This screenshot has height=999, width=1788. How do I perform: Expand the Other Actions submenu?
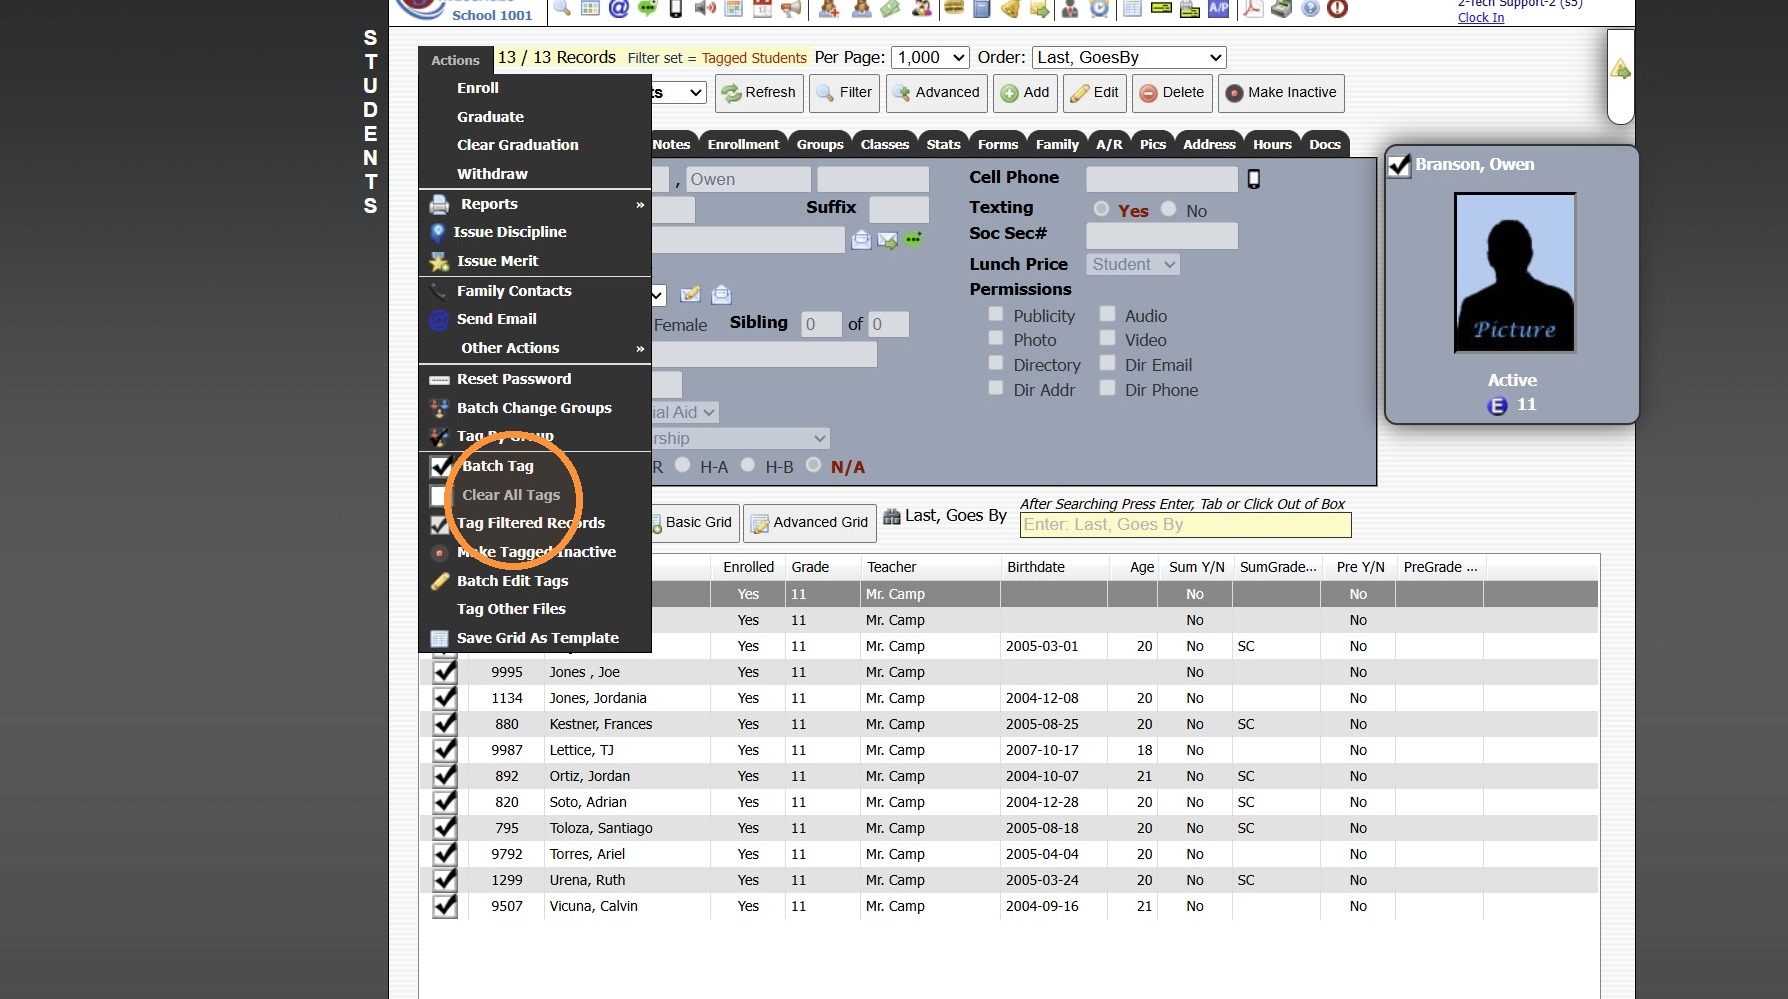[535, 348]
